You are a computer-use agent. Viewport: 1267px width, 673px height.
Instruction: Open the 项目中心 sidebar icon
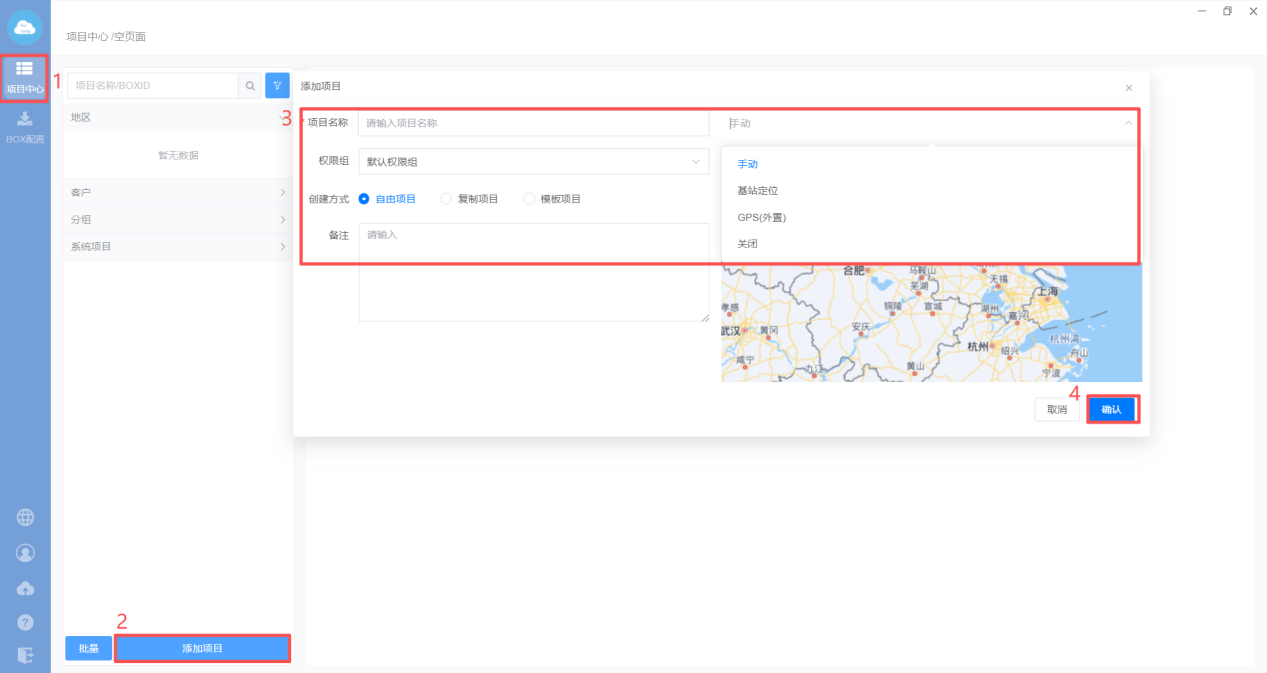(x=25, y=76)
